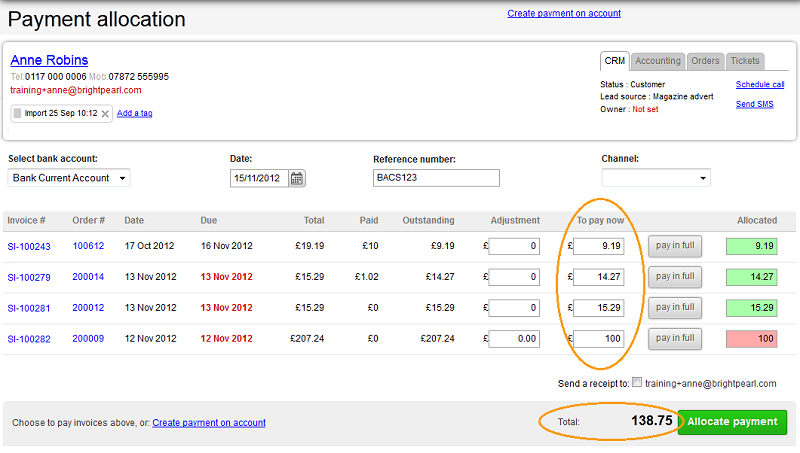
Task: Click the green Allocated box 14.27
Action: pyautogui.click(x=752, y=277)
